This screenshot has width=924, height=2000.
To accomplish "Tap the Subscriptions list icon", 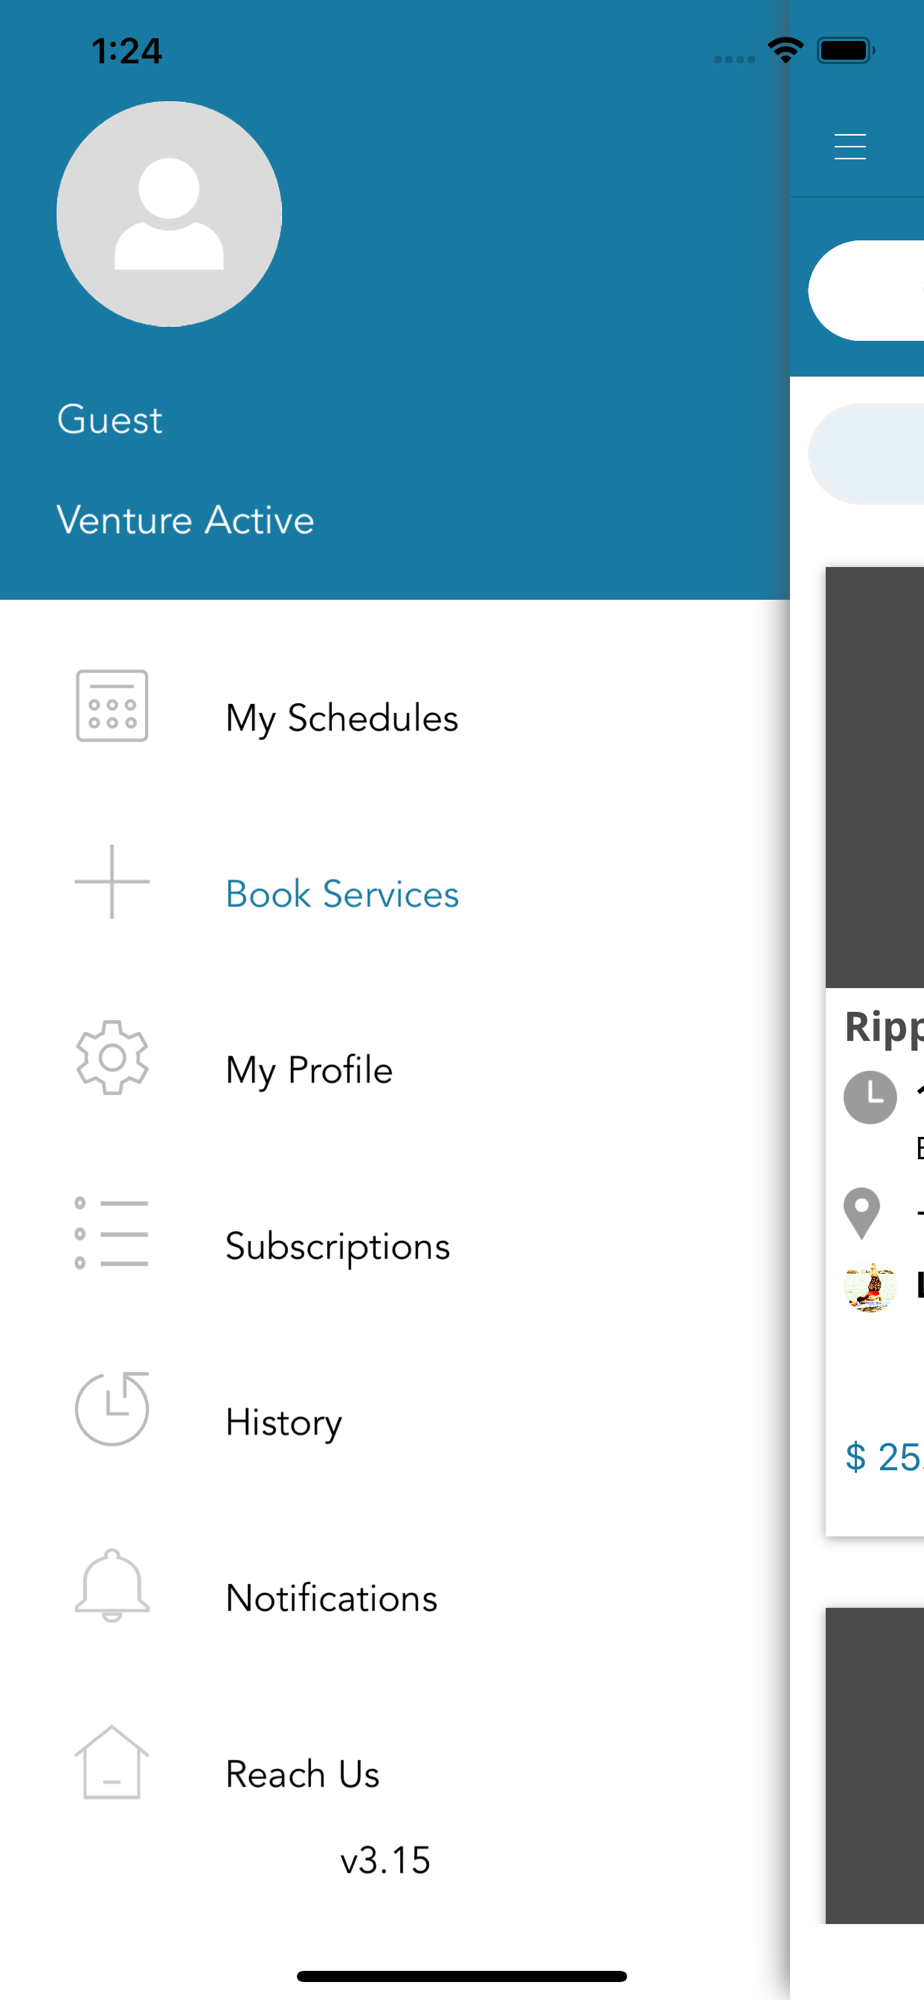I will (x=112, y=1234).
